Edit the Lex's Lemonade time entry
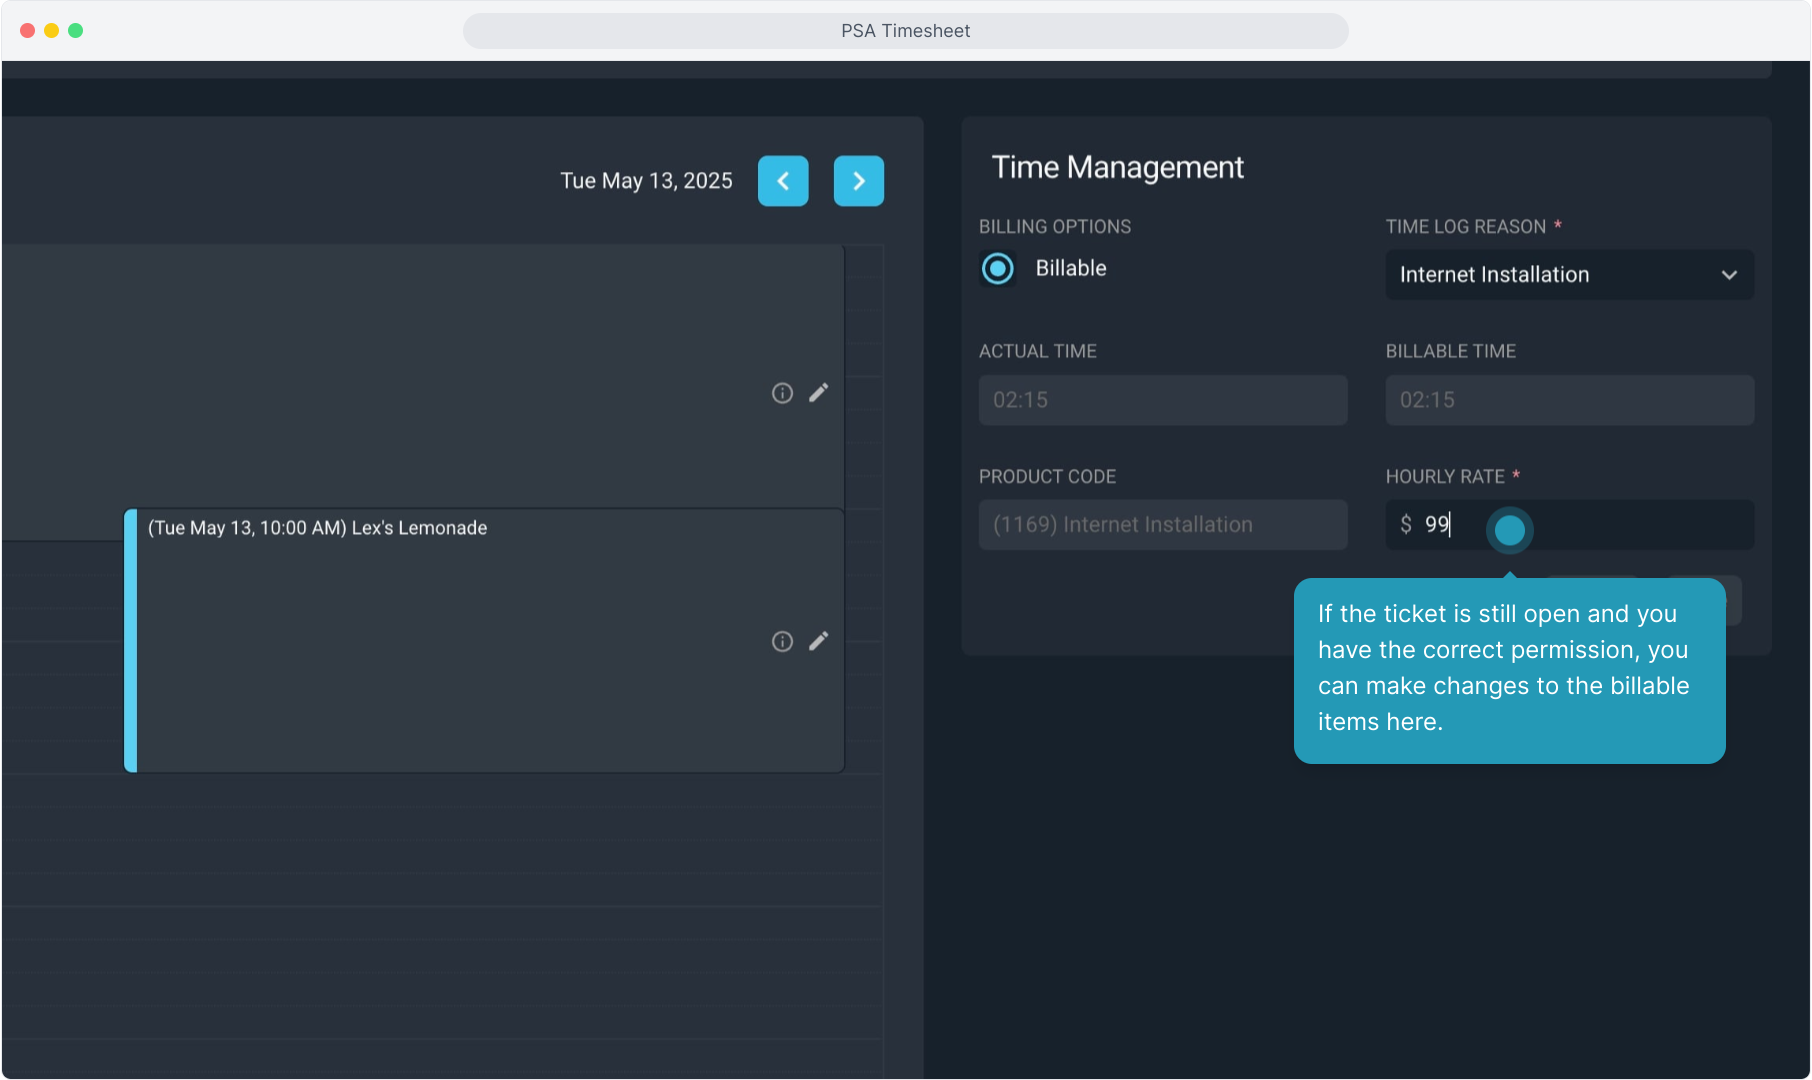The width and height of the screenshot is (1812, 1080). coord(818,641)
